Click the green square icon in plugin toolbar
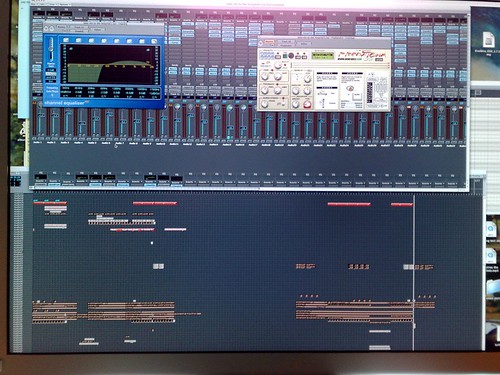Screen dimensions: 500x375 click(x=285, y=56)
